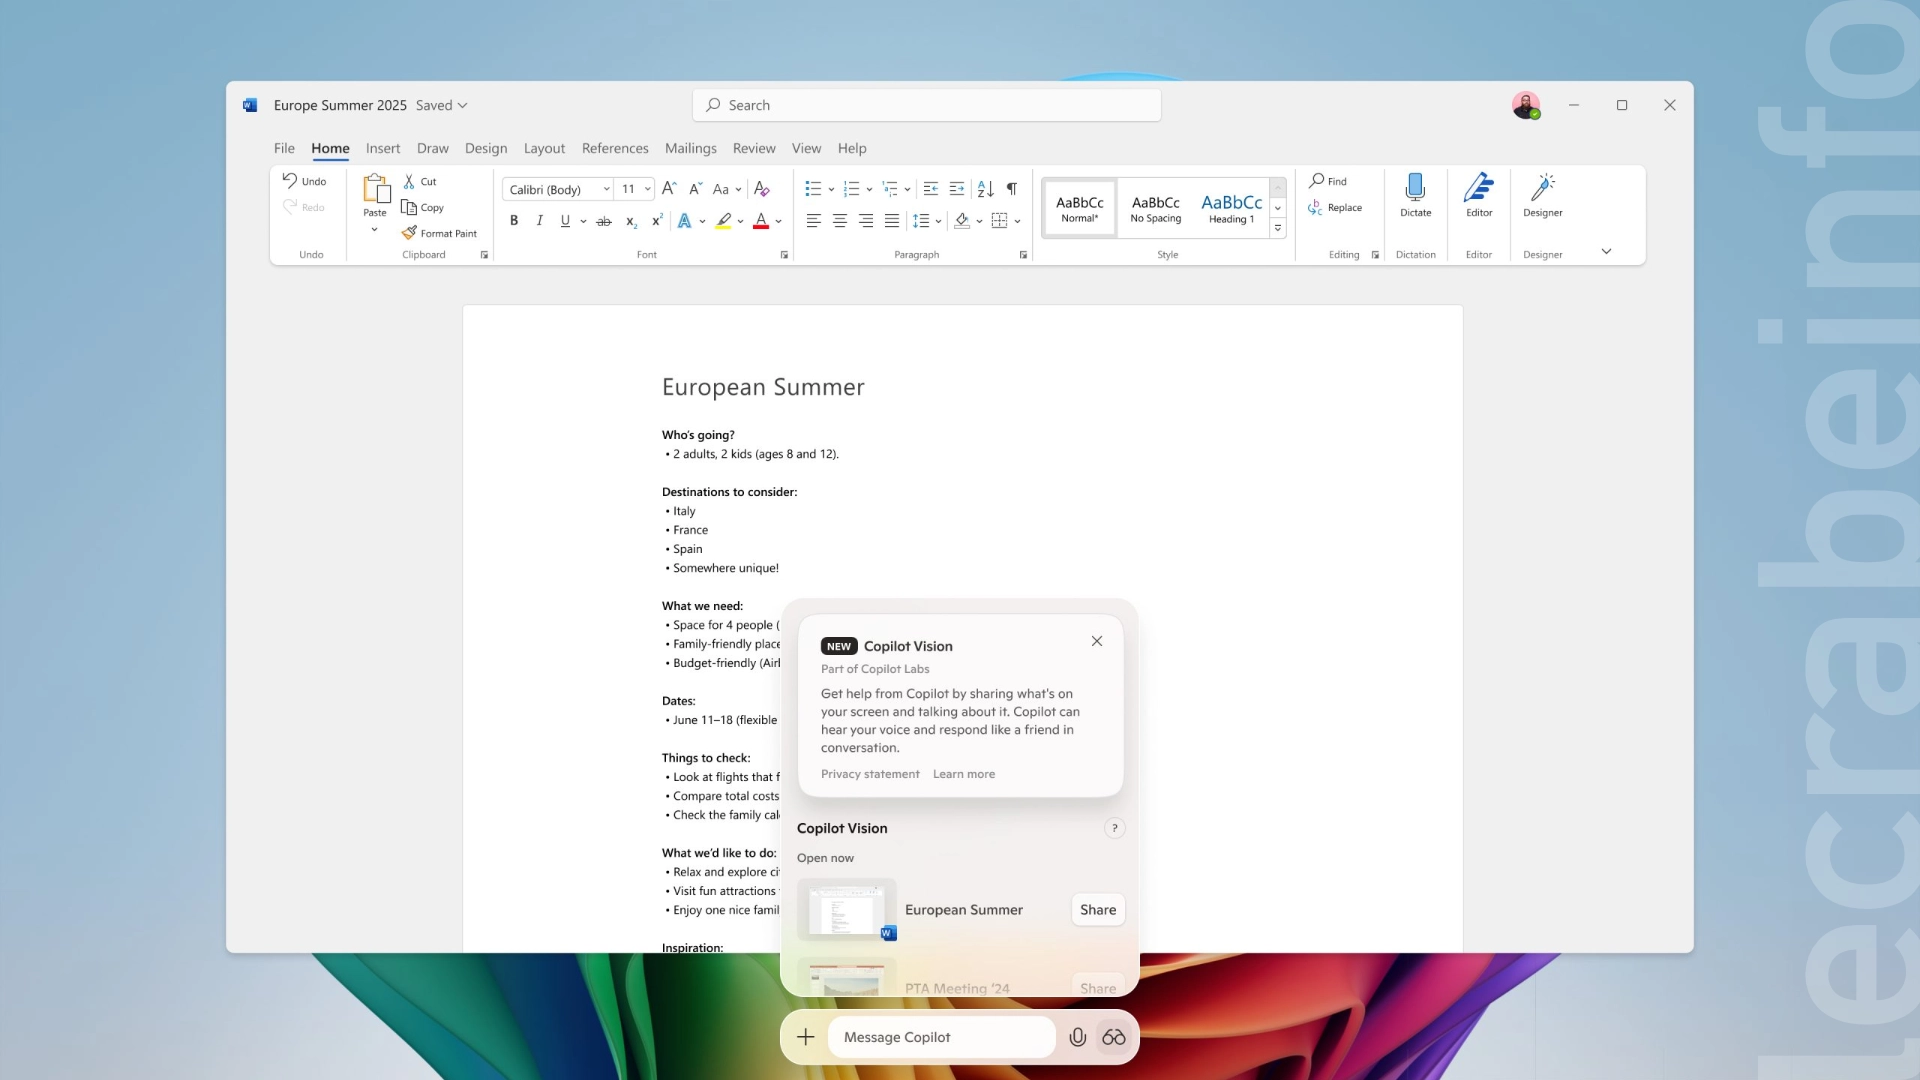
Task: Cut selection with scissors icon
Action: (x=409, y=181)
